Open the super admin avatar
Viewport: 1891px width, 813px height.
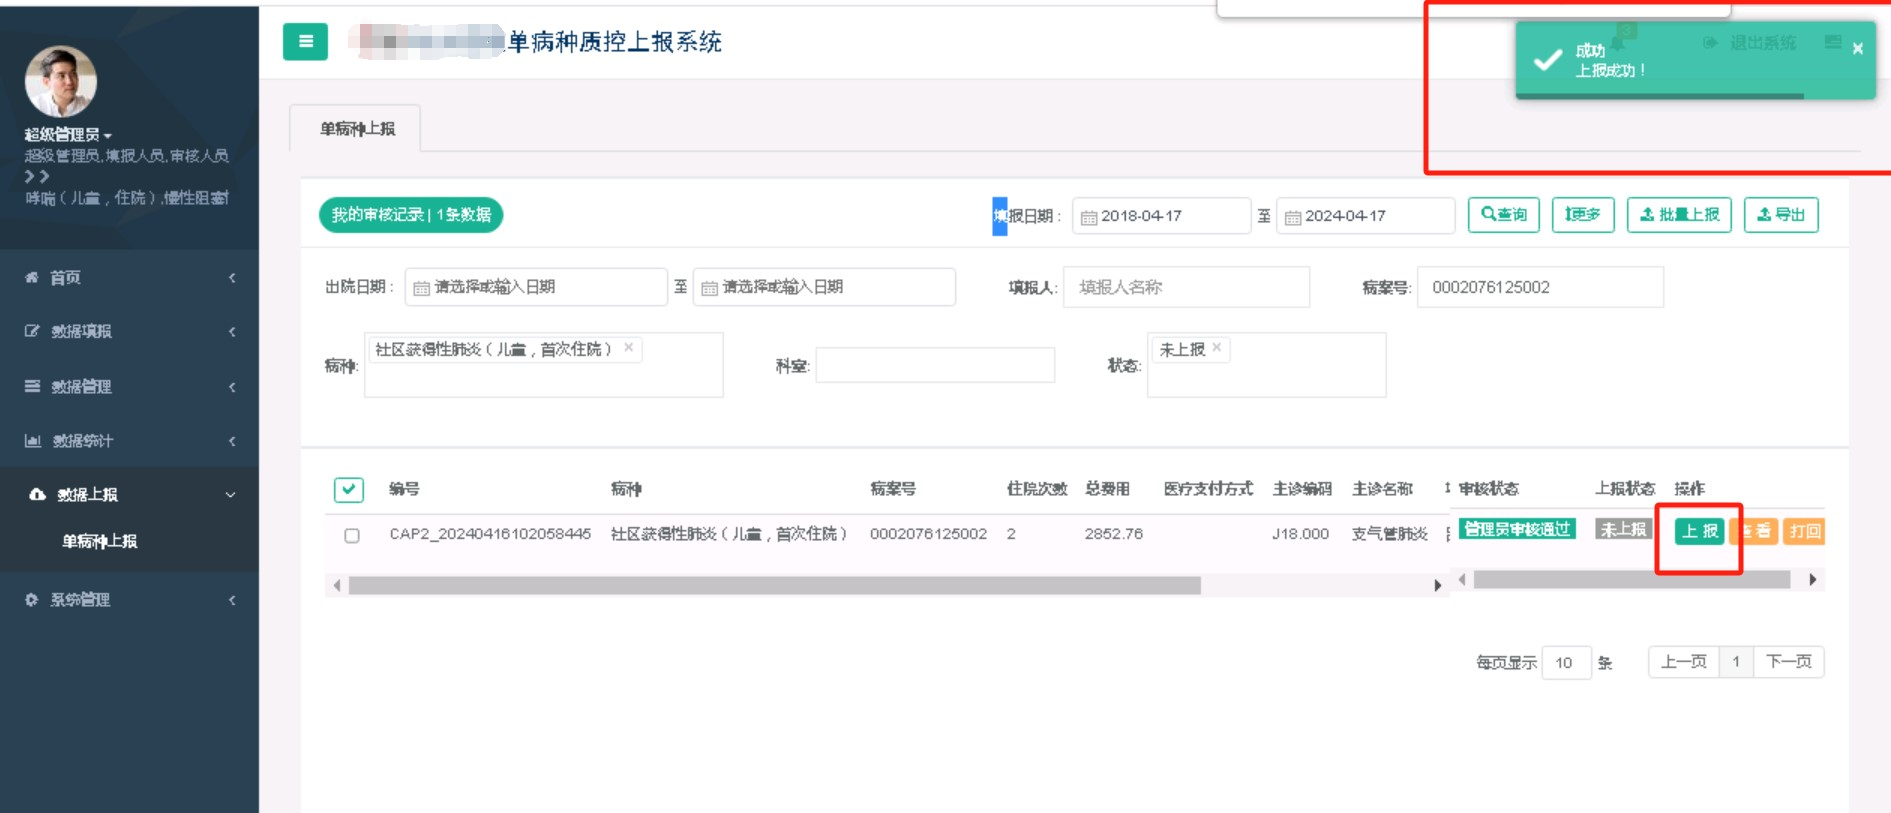60,81
